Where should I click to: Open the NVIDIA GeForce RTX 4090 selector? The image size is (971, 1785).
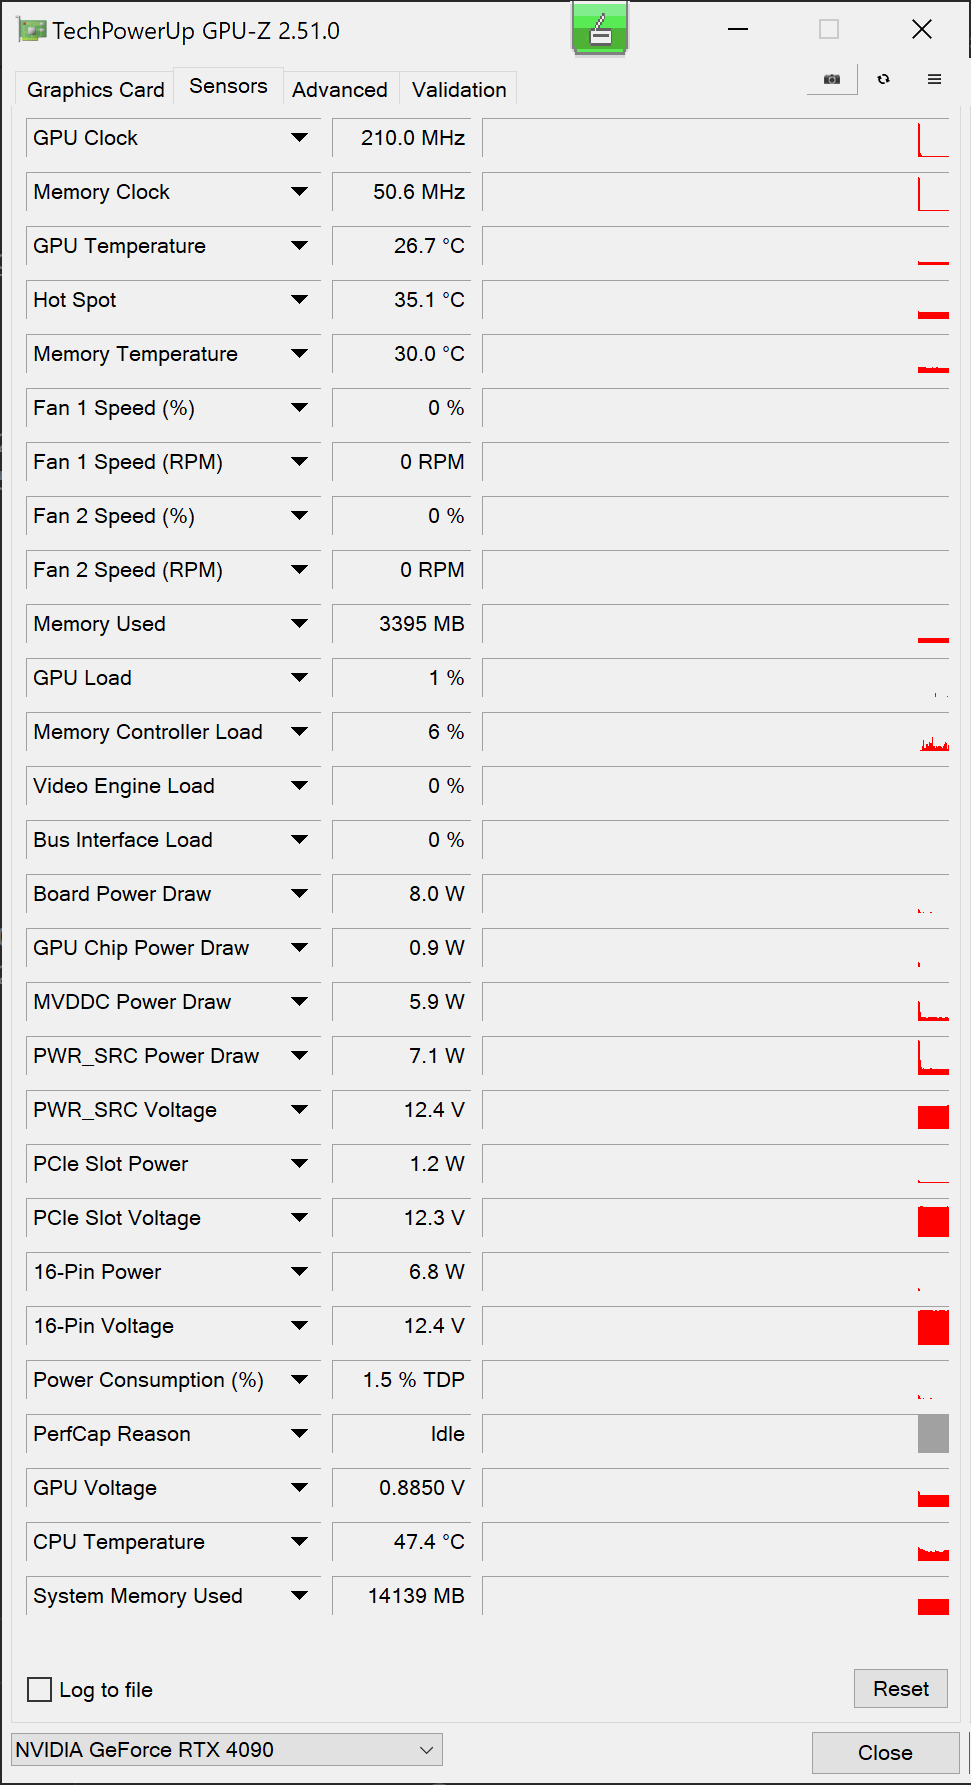coord(226,1749)
